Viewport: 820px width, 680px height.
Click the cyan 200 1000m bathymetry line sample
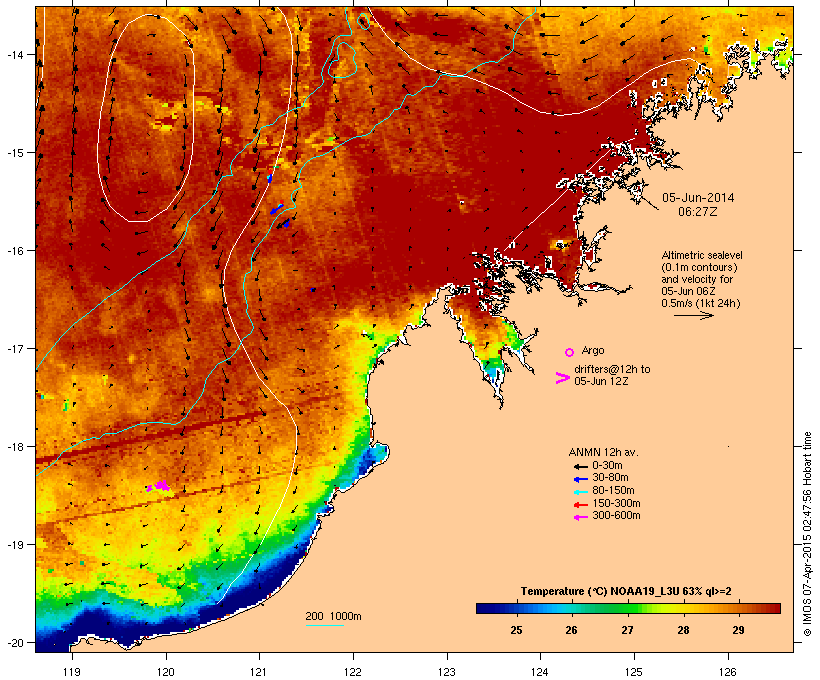324,625
